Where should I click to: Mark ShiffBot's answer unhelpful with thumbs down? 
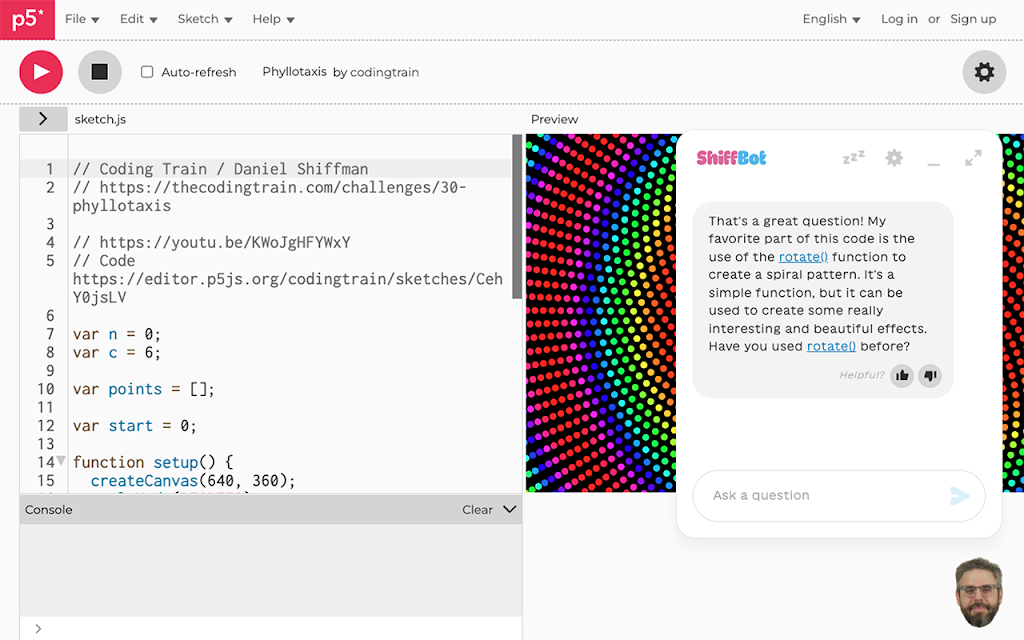click(930, 376)
